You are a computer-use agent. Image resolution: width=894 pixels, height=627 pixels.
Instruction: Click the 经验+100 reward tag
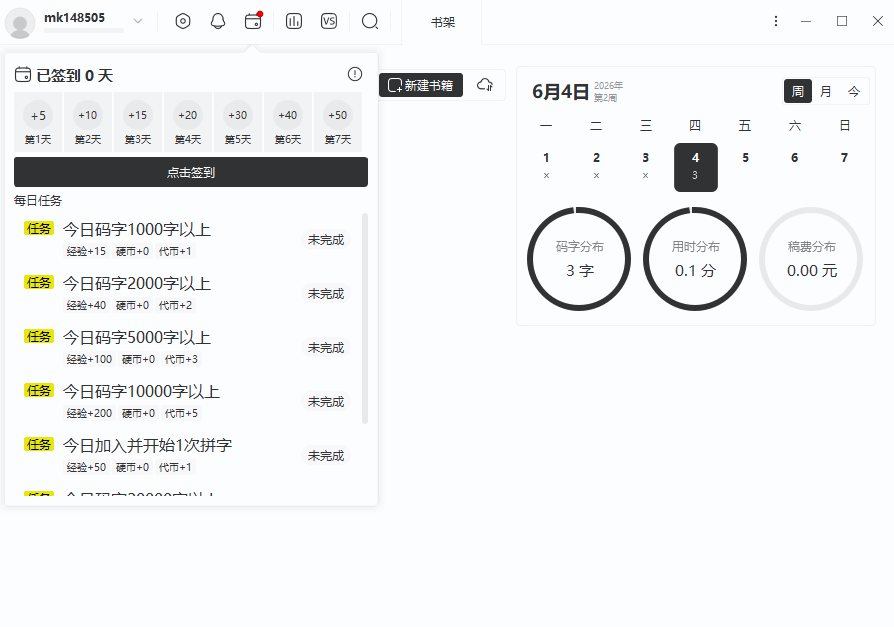[89, 359]
